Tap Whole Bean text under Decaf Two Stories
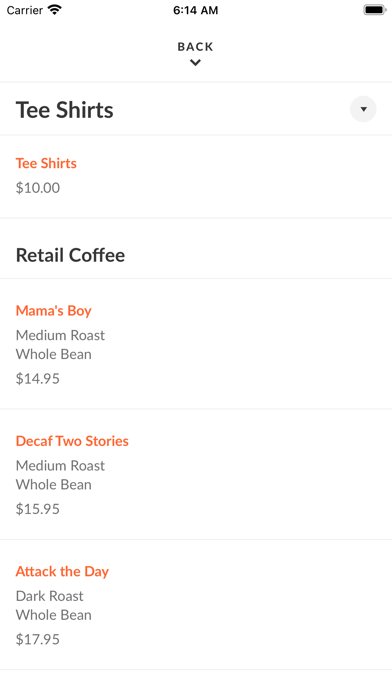 click(54, 485)
